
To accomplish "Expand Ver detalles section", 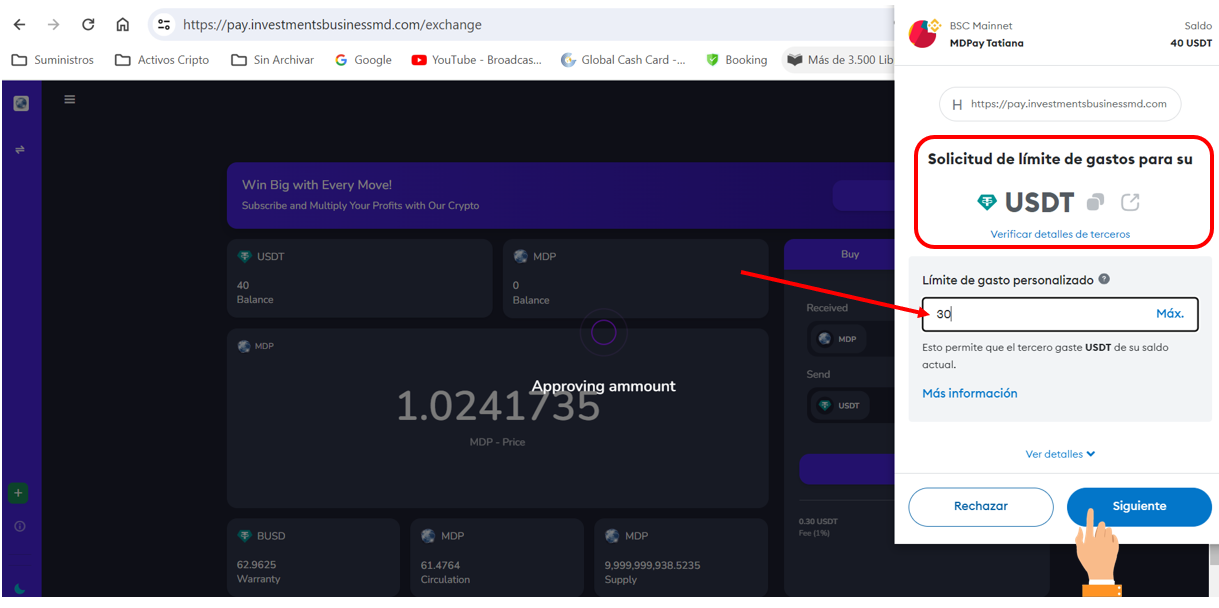I will click(1060, 454).
